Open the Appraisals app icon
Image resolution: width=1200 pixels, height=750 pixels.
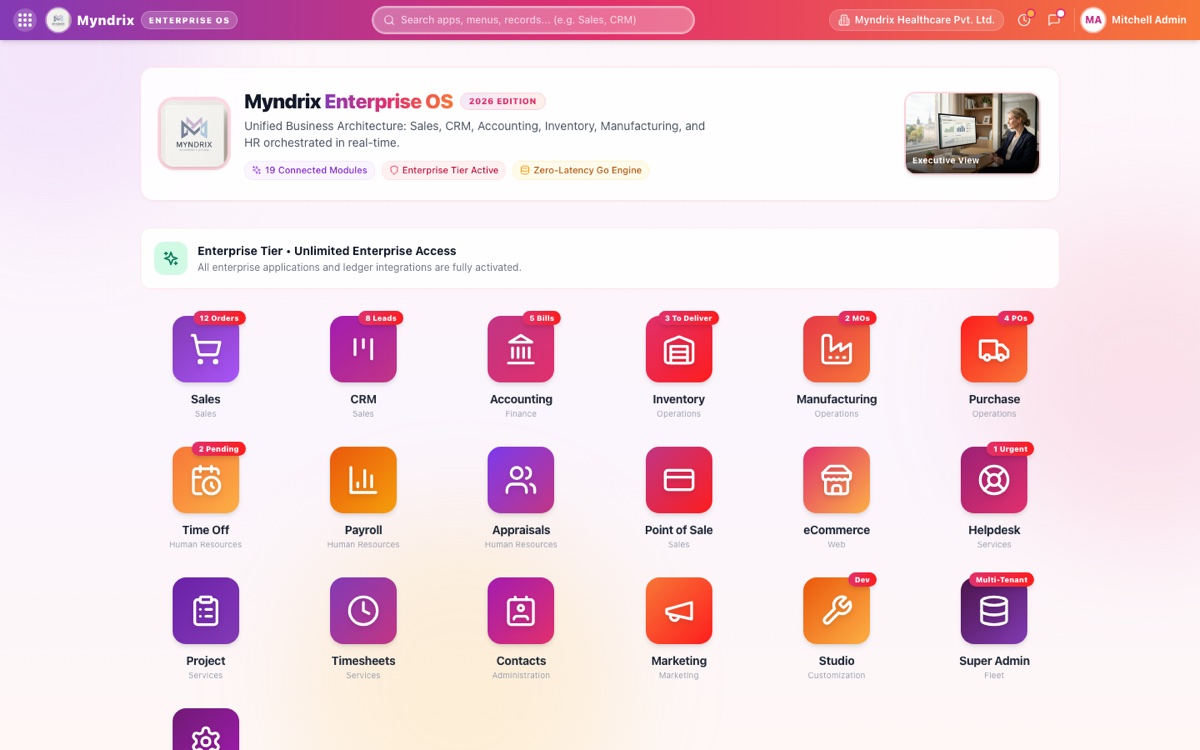pos(521,480)
